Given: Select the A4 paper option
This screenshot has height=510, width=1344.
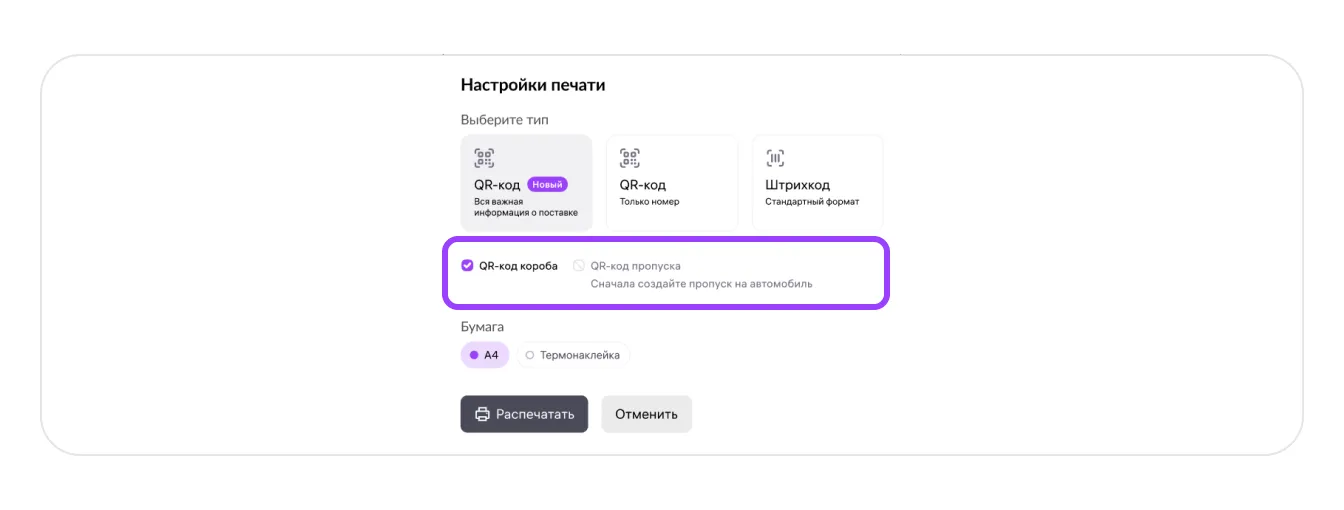Looking at the screenshot, I should (x=485, y=355).
